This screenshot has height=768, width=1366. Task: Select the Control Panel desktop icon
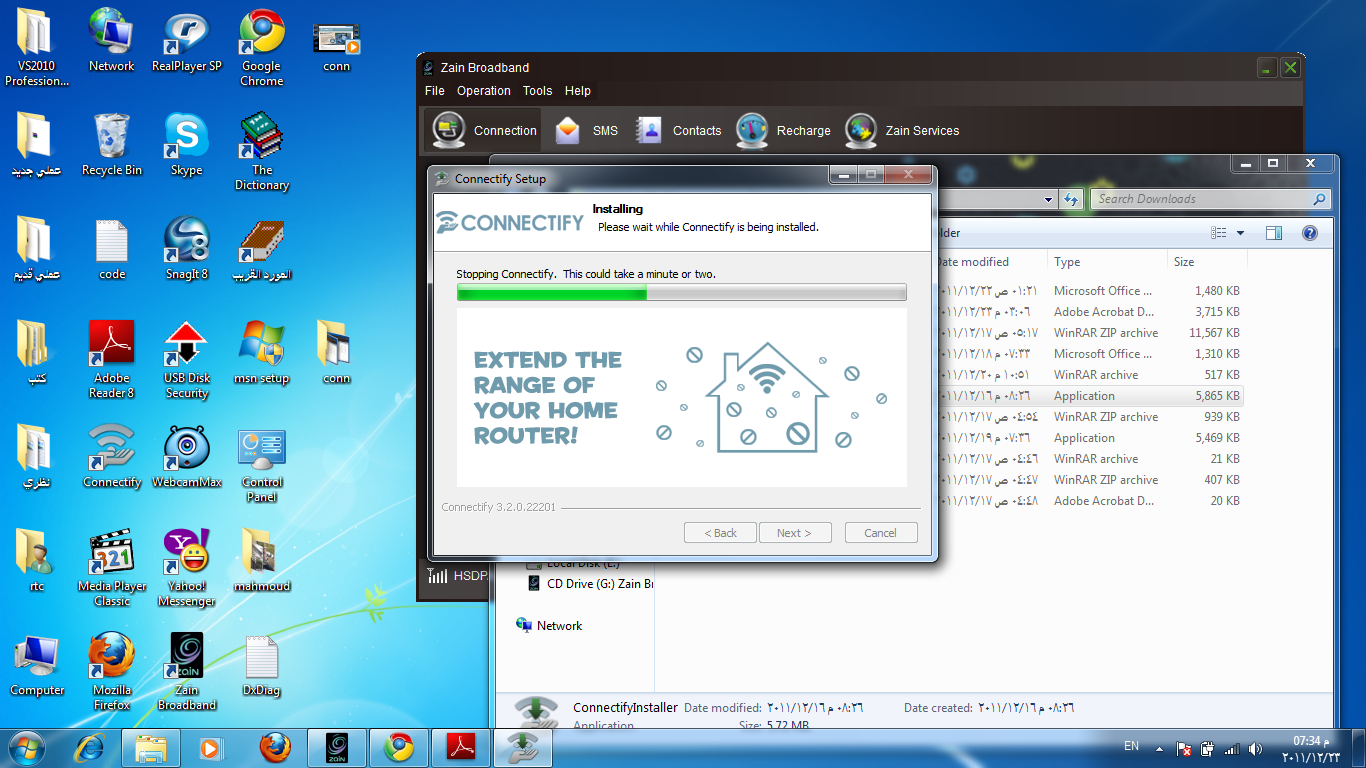tap(261, 464)
